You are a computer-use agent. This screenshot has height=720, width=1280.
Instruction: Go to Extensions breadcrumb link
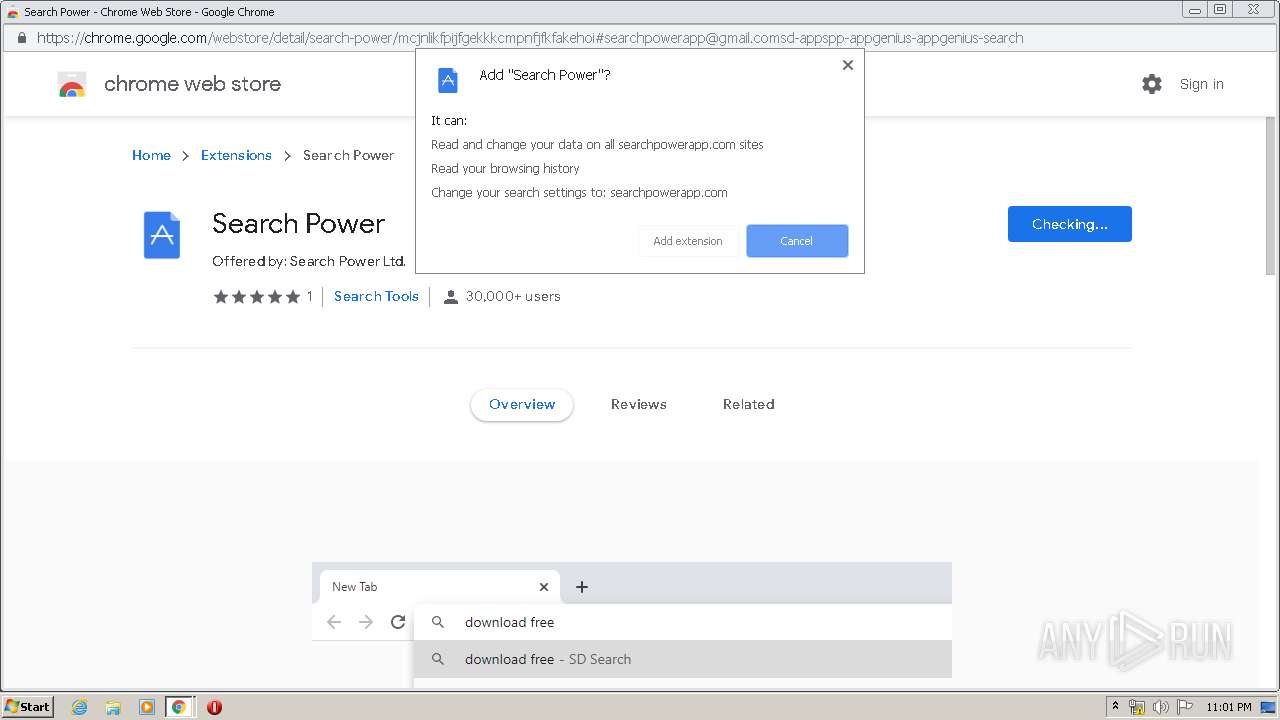[x=236, y=155]
